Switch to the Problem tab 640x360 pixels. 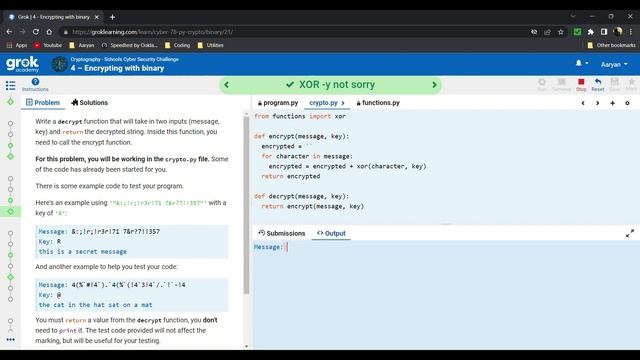[x=43, y=102]
